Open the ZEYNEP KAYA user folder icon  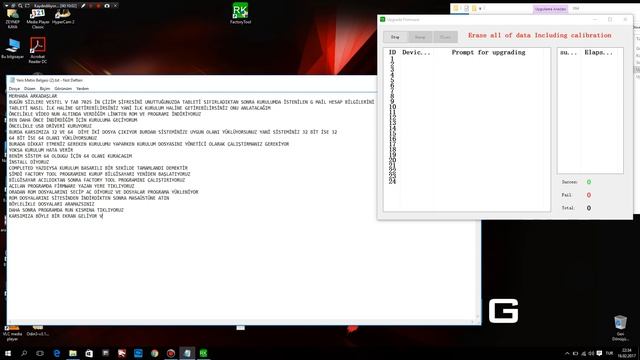click(13, 18)
